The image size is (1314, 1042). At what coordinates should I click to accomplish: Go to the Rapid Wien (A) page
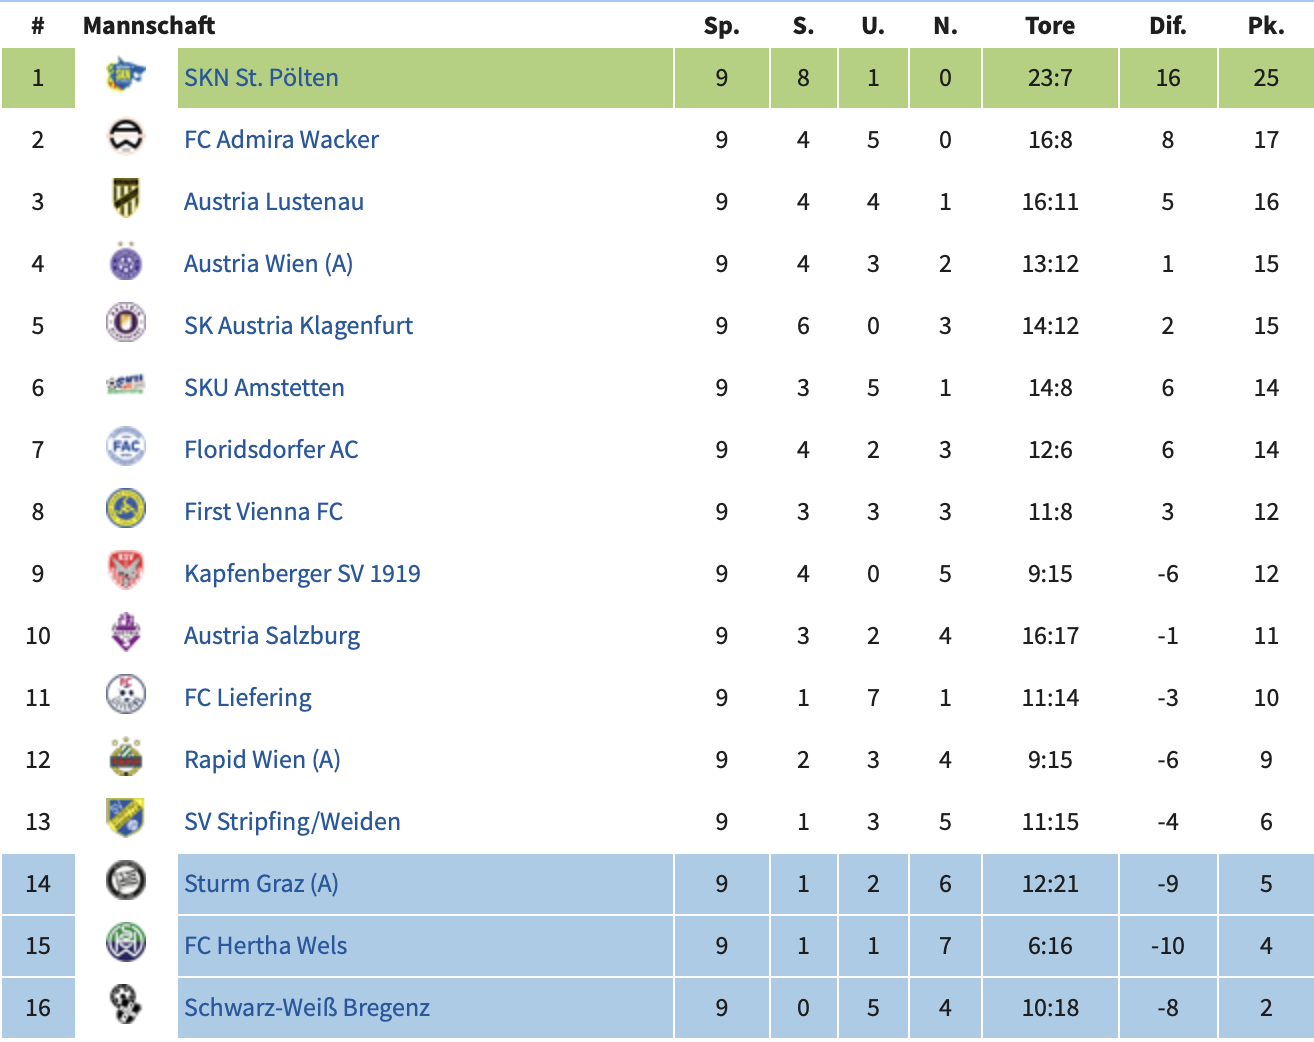pyautogui.click(x=262, y=760)
